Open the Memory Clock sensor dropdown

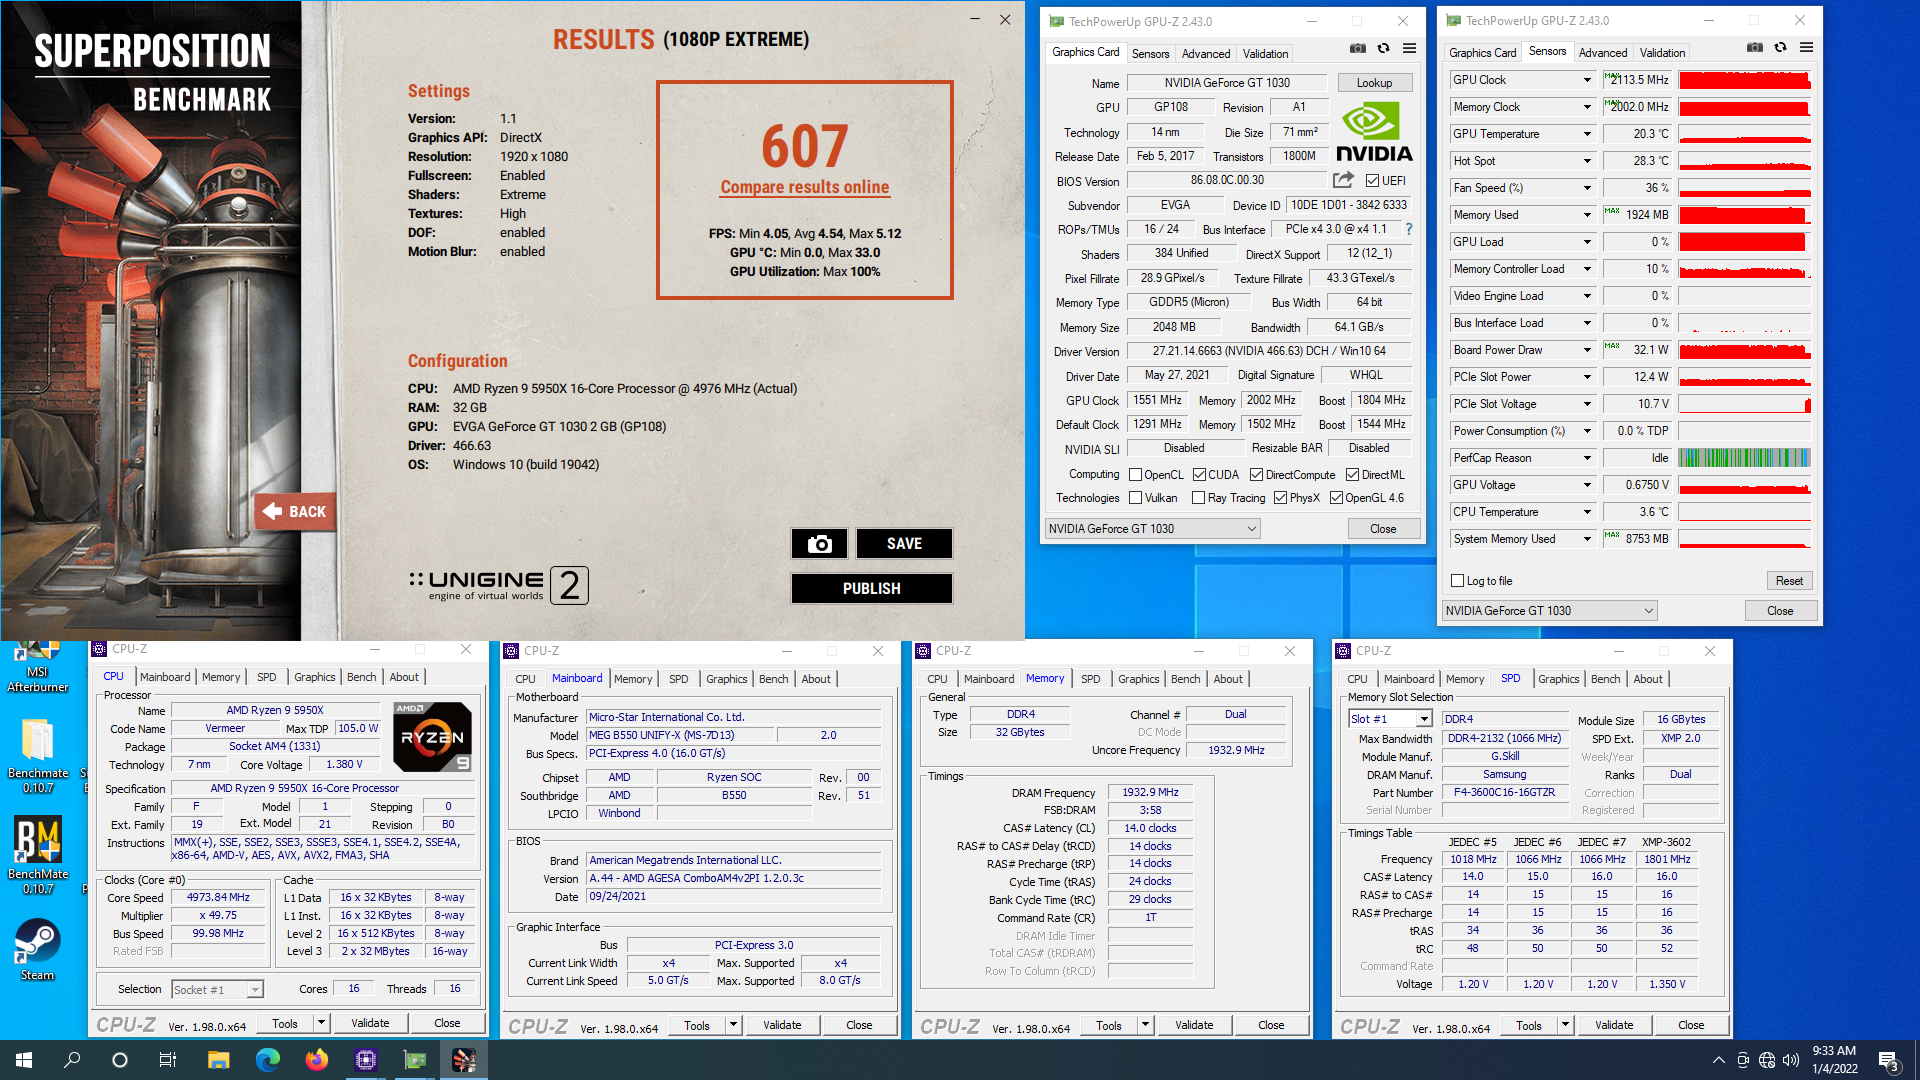click(x=1586, y=107)
